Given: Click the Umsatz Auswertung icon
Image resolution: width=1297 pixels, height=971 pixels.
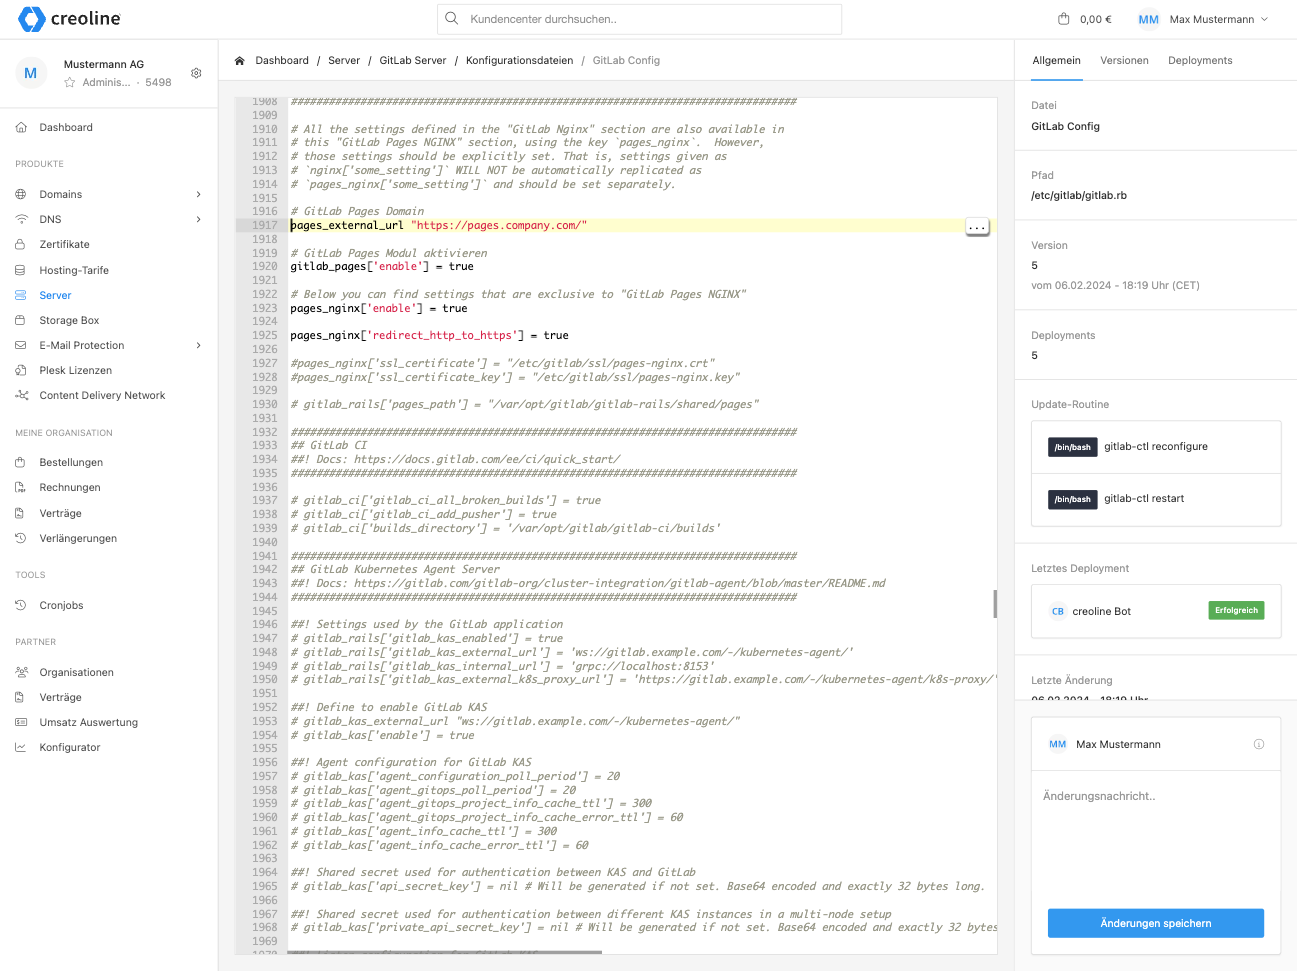Looking at the screenshot, I should [x=21, y=722].
